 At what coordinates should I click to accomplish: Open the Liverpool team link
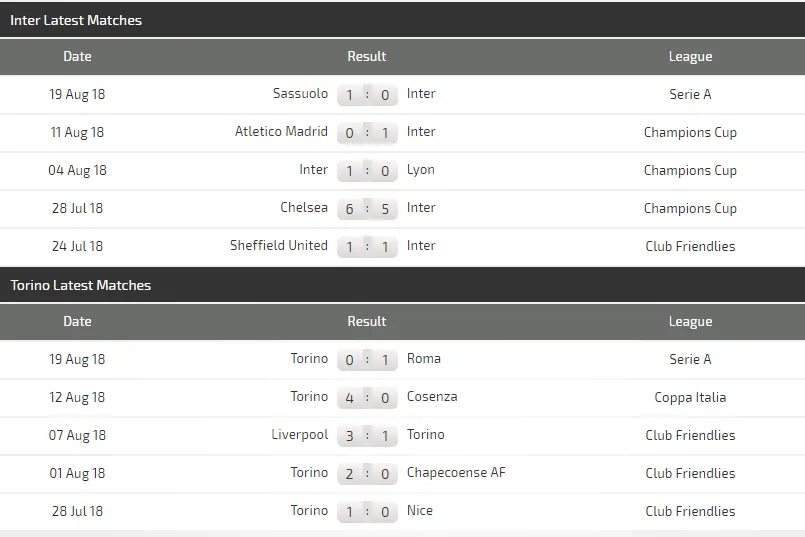click(300, 435)
